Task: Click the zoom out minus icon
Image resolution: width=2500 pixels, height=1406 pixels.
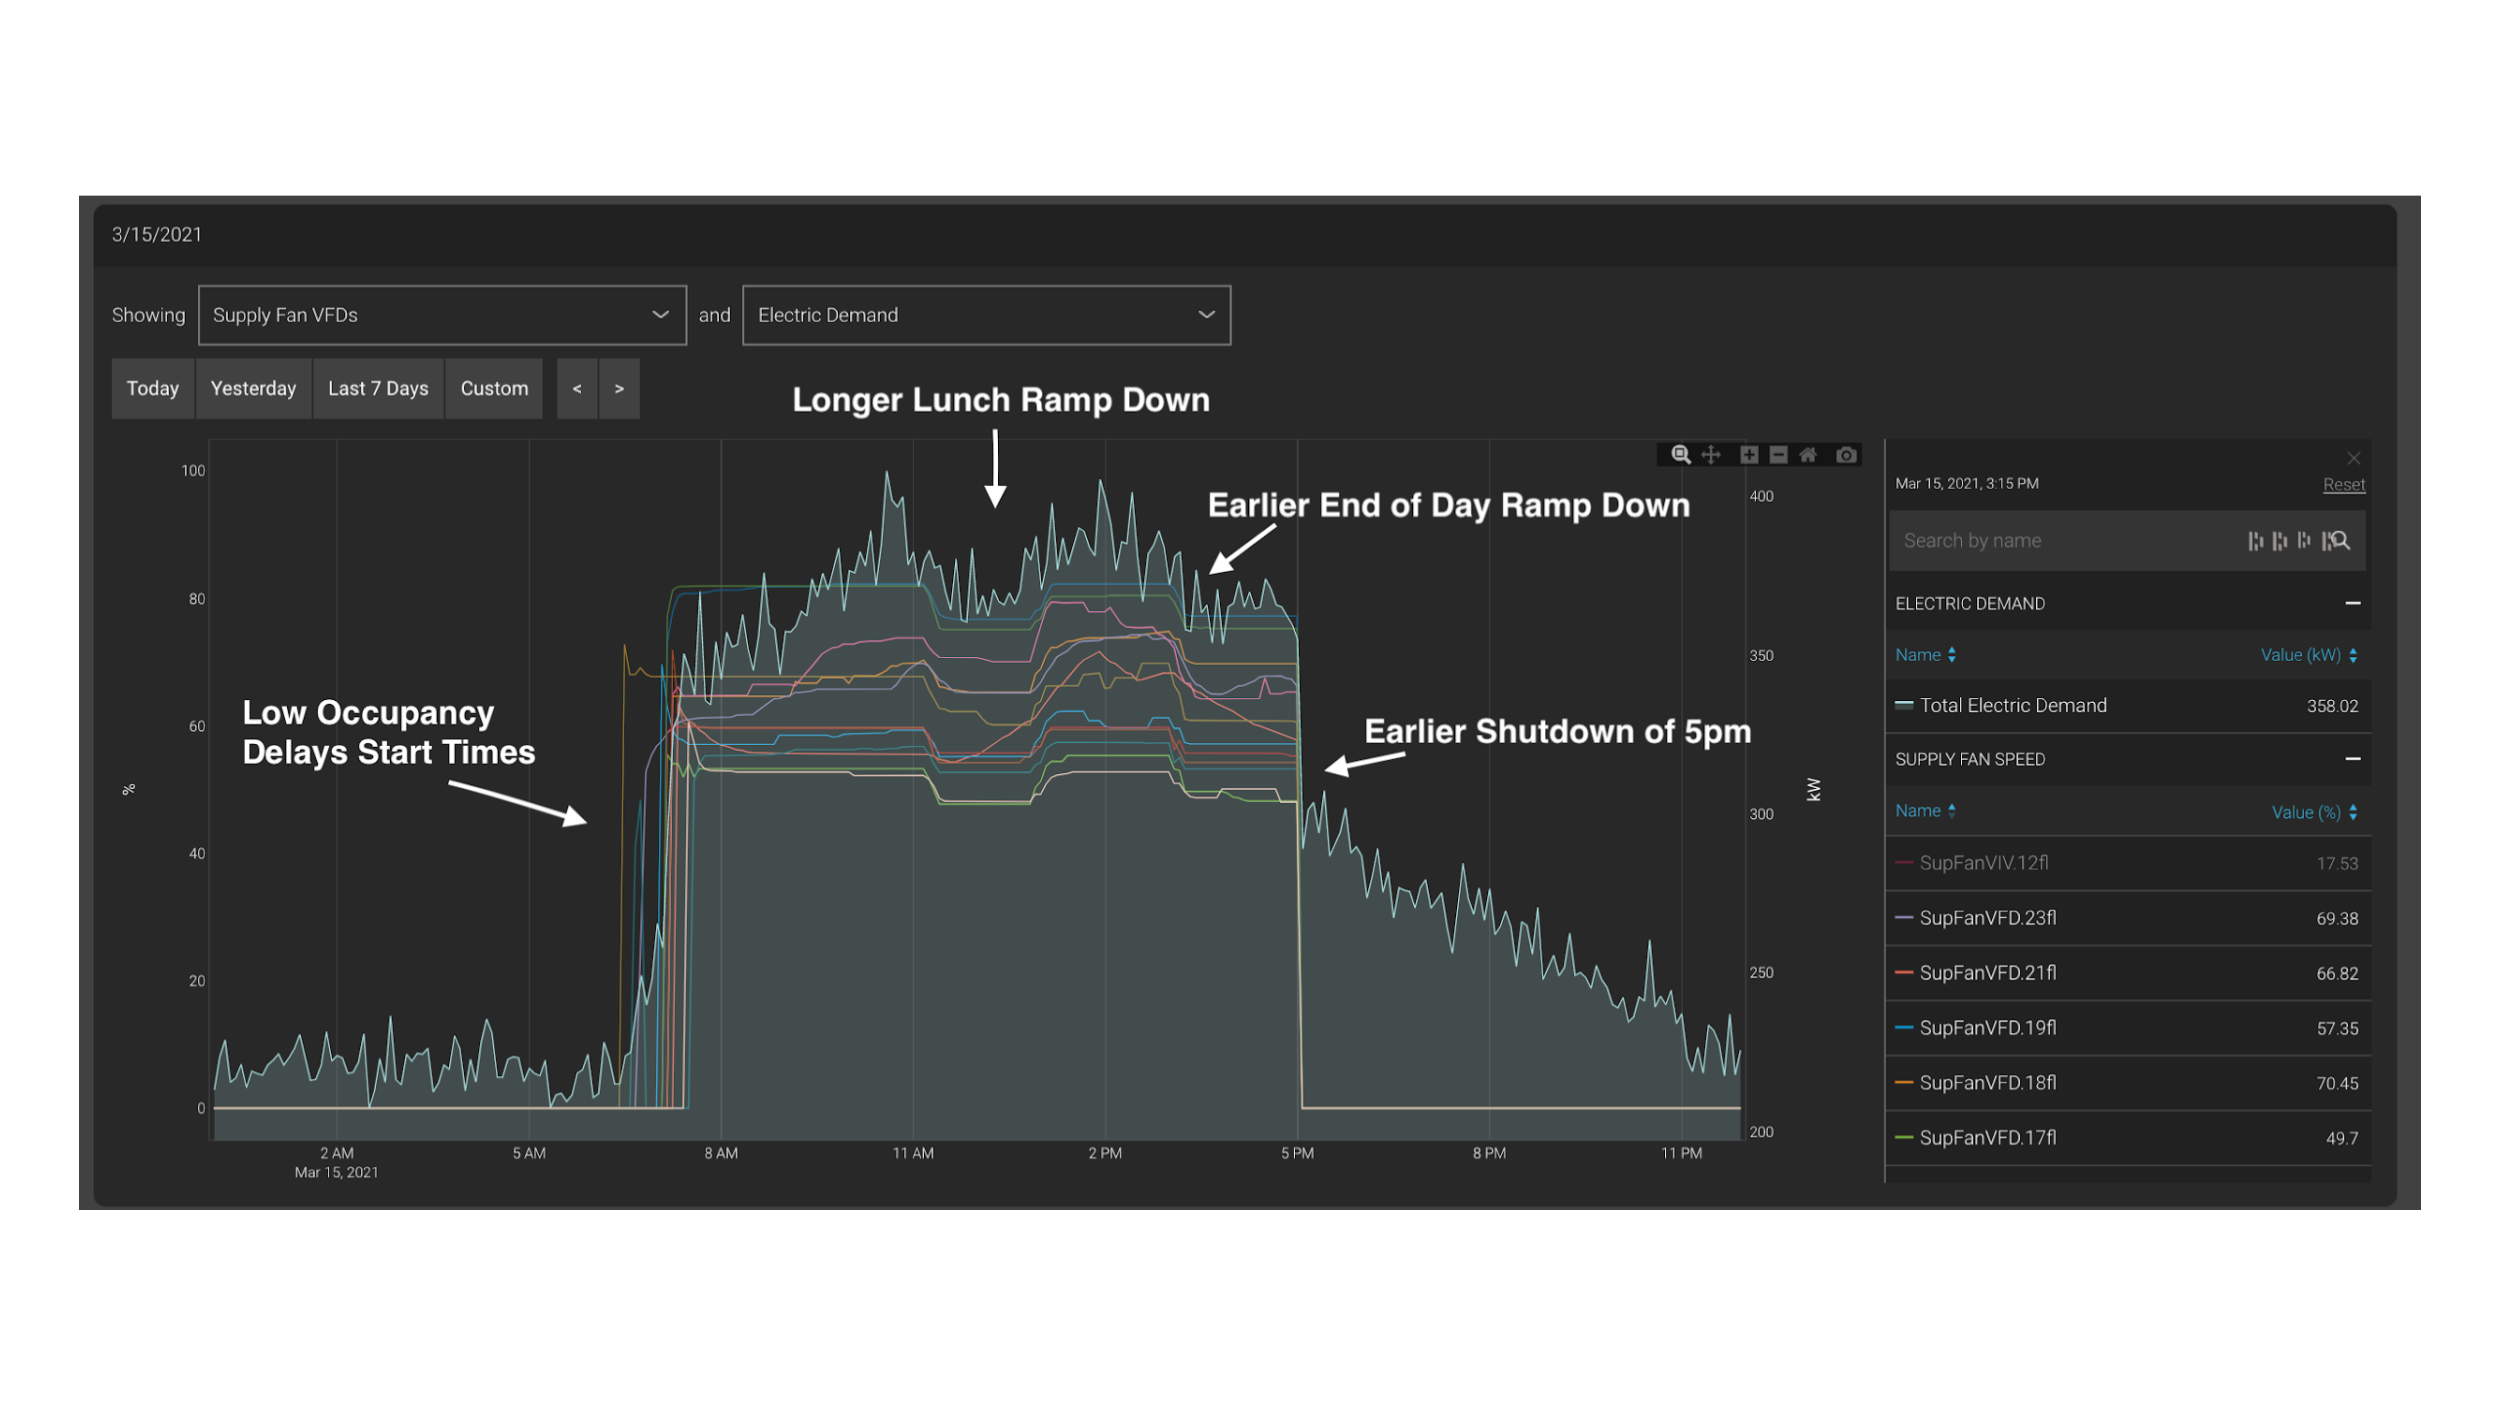Action: pos(1778,455)
